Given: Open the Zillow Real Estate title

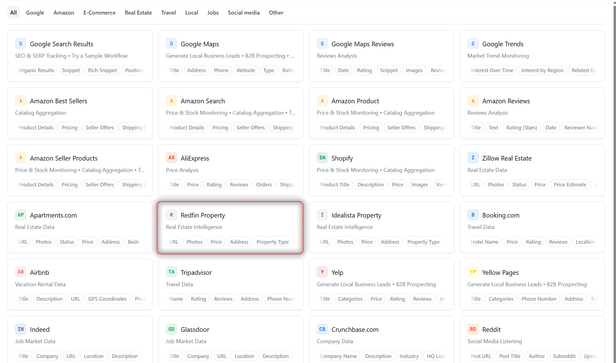Looking at the screenshot, I should click(507, 158).
